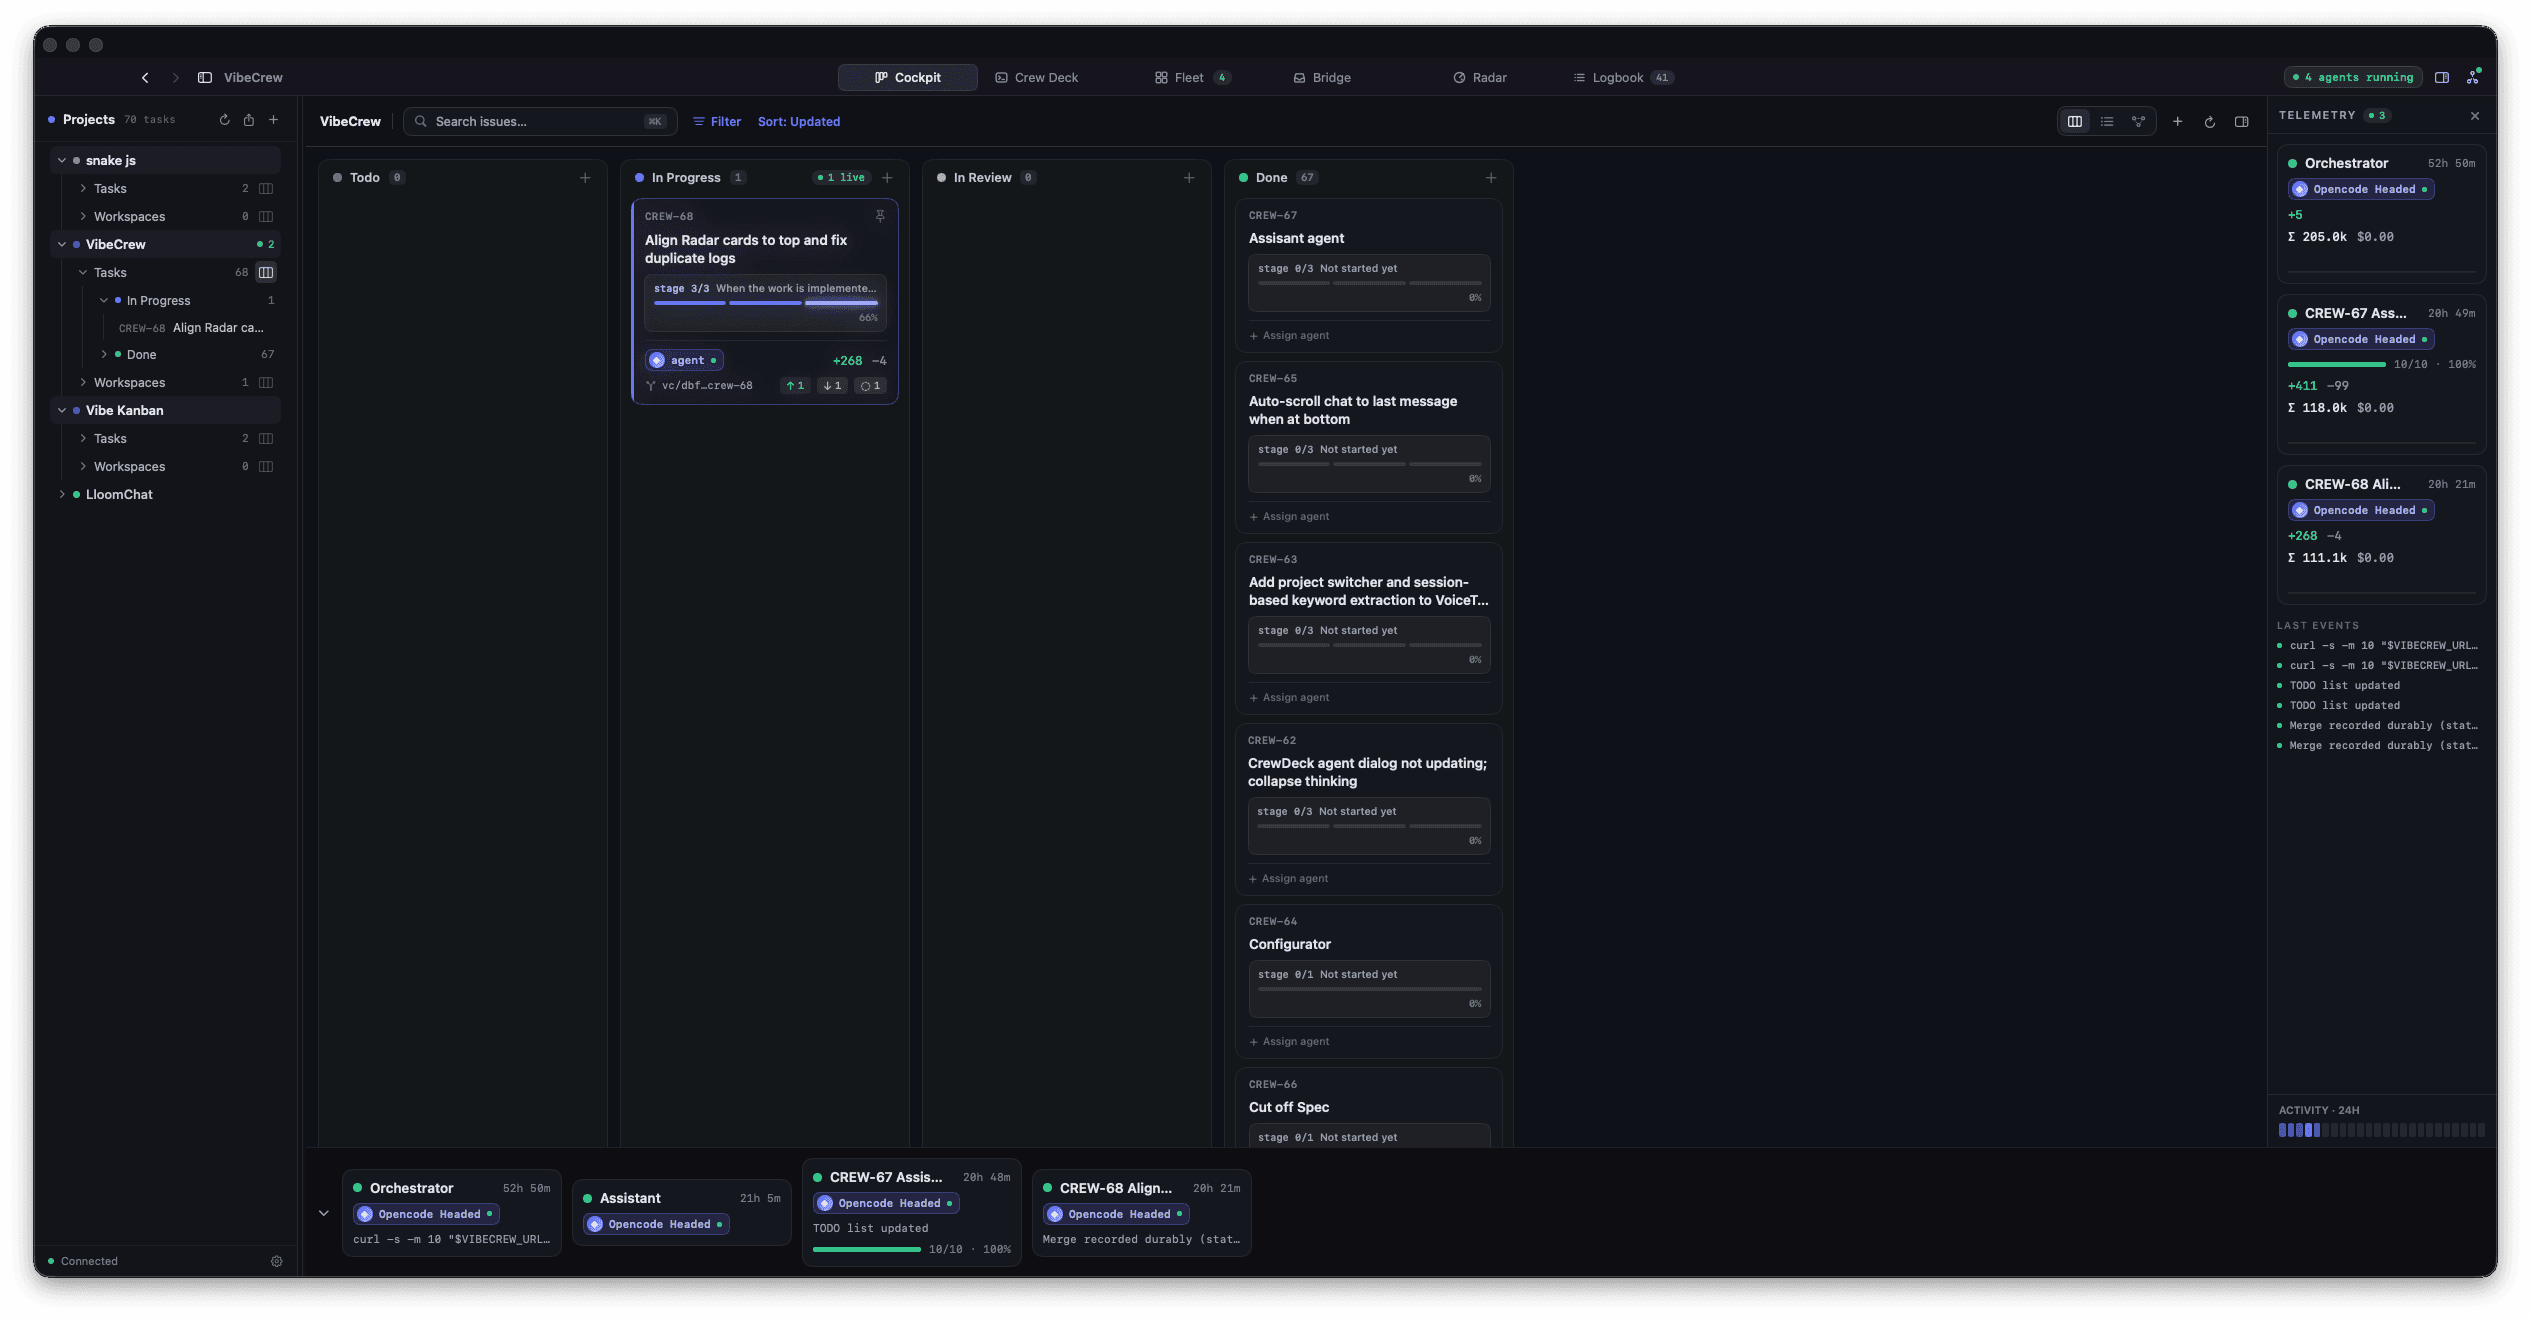Expand the Done group under VibeCrew Tasks
2531x1319 pixels.
pos(104,354)
